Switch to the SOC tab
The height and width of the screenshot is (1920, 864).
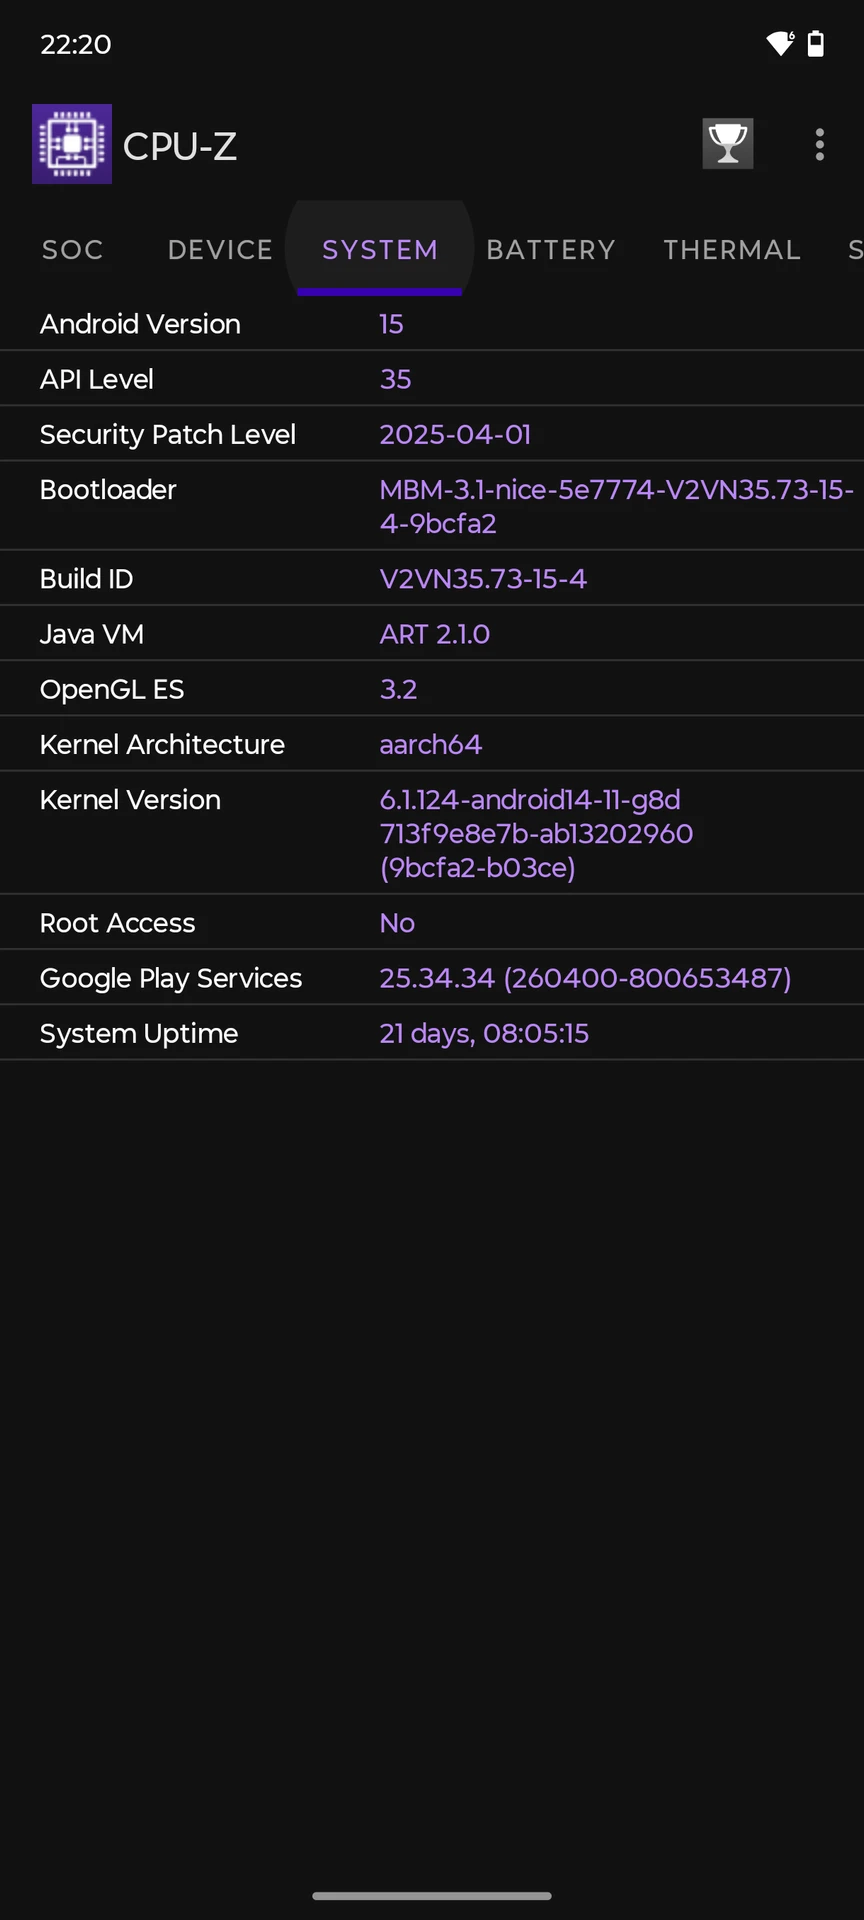pos(73,249)
